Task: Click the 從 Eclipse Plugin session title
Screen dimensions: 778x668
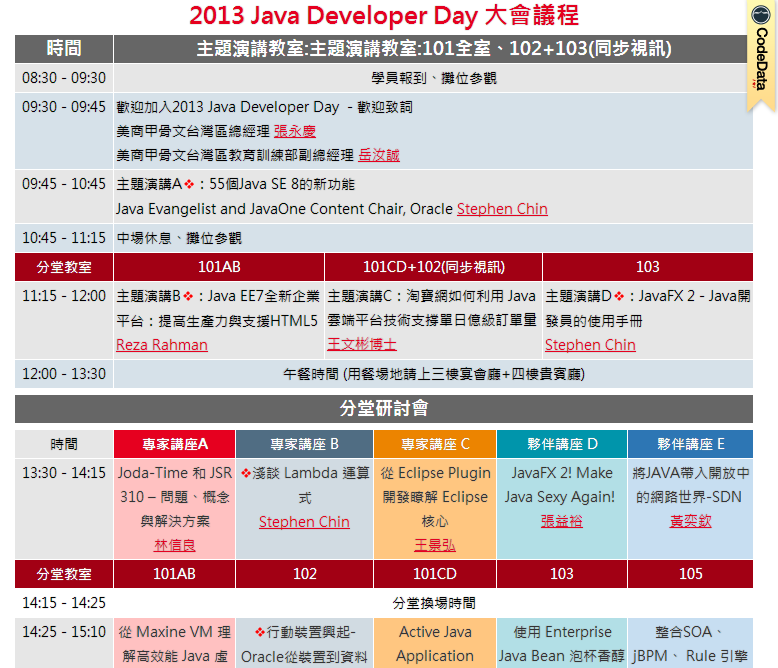Action: tap(435, 497)
